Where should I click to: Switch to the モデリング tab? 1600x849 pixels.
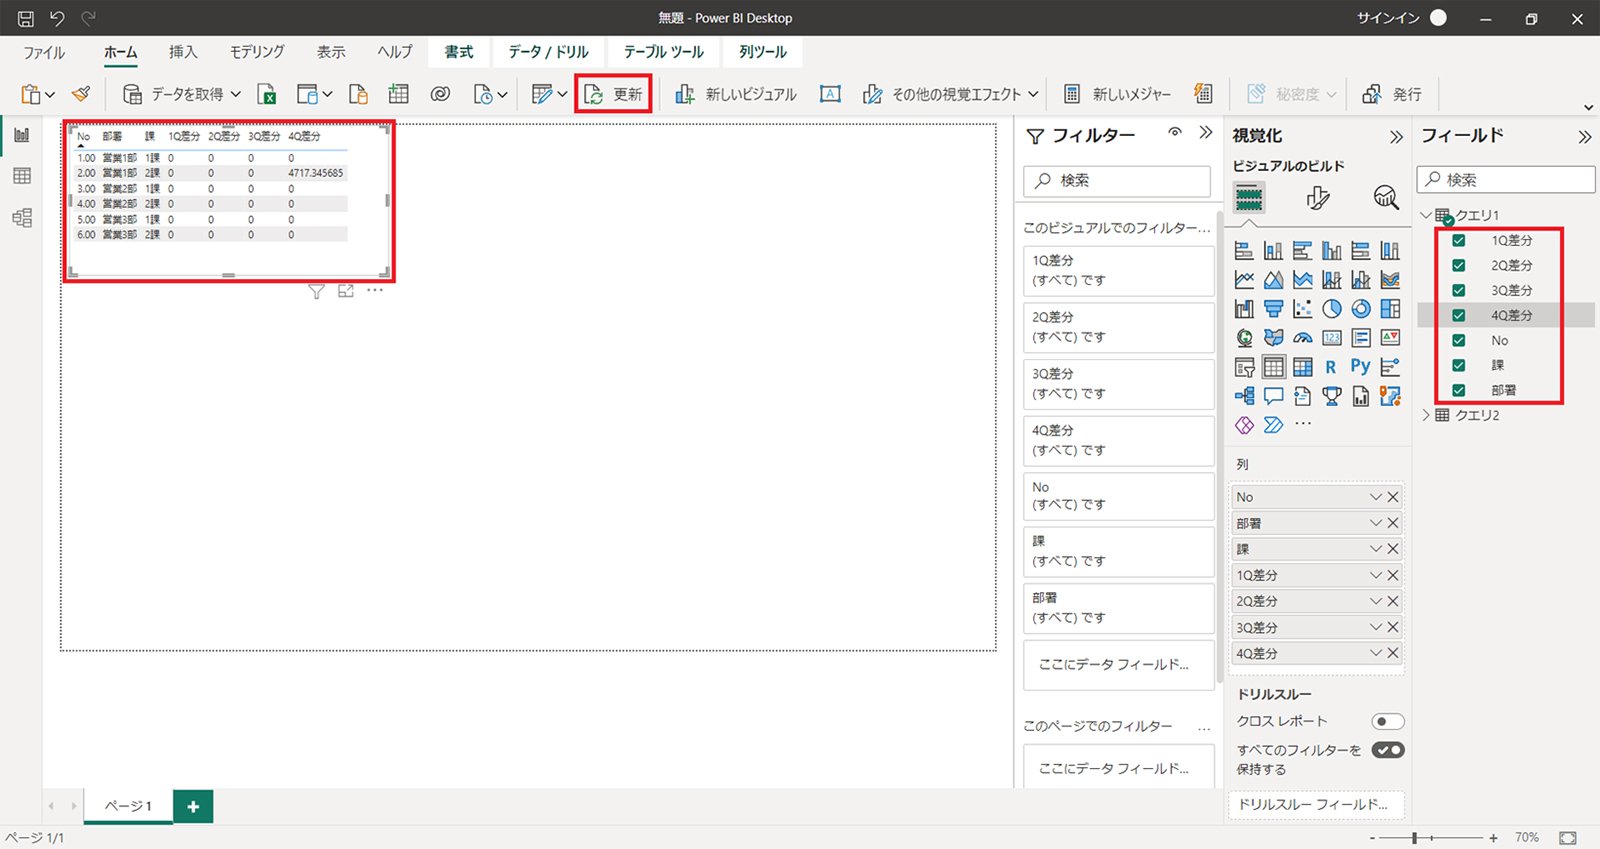click(x=257, y=52)
